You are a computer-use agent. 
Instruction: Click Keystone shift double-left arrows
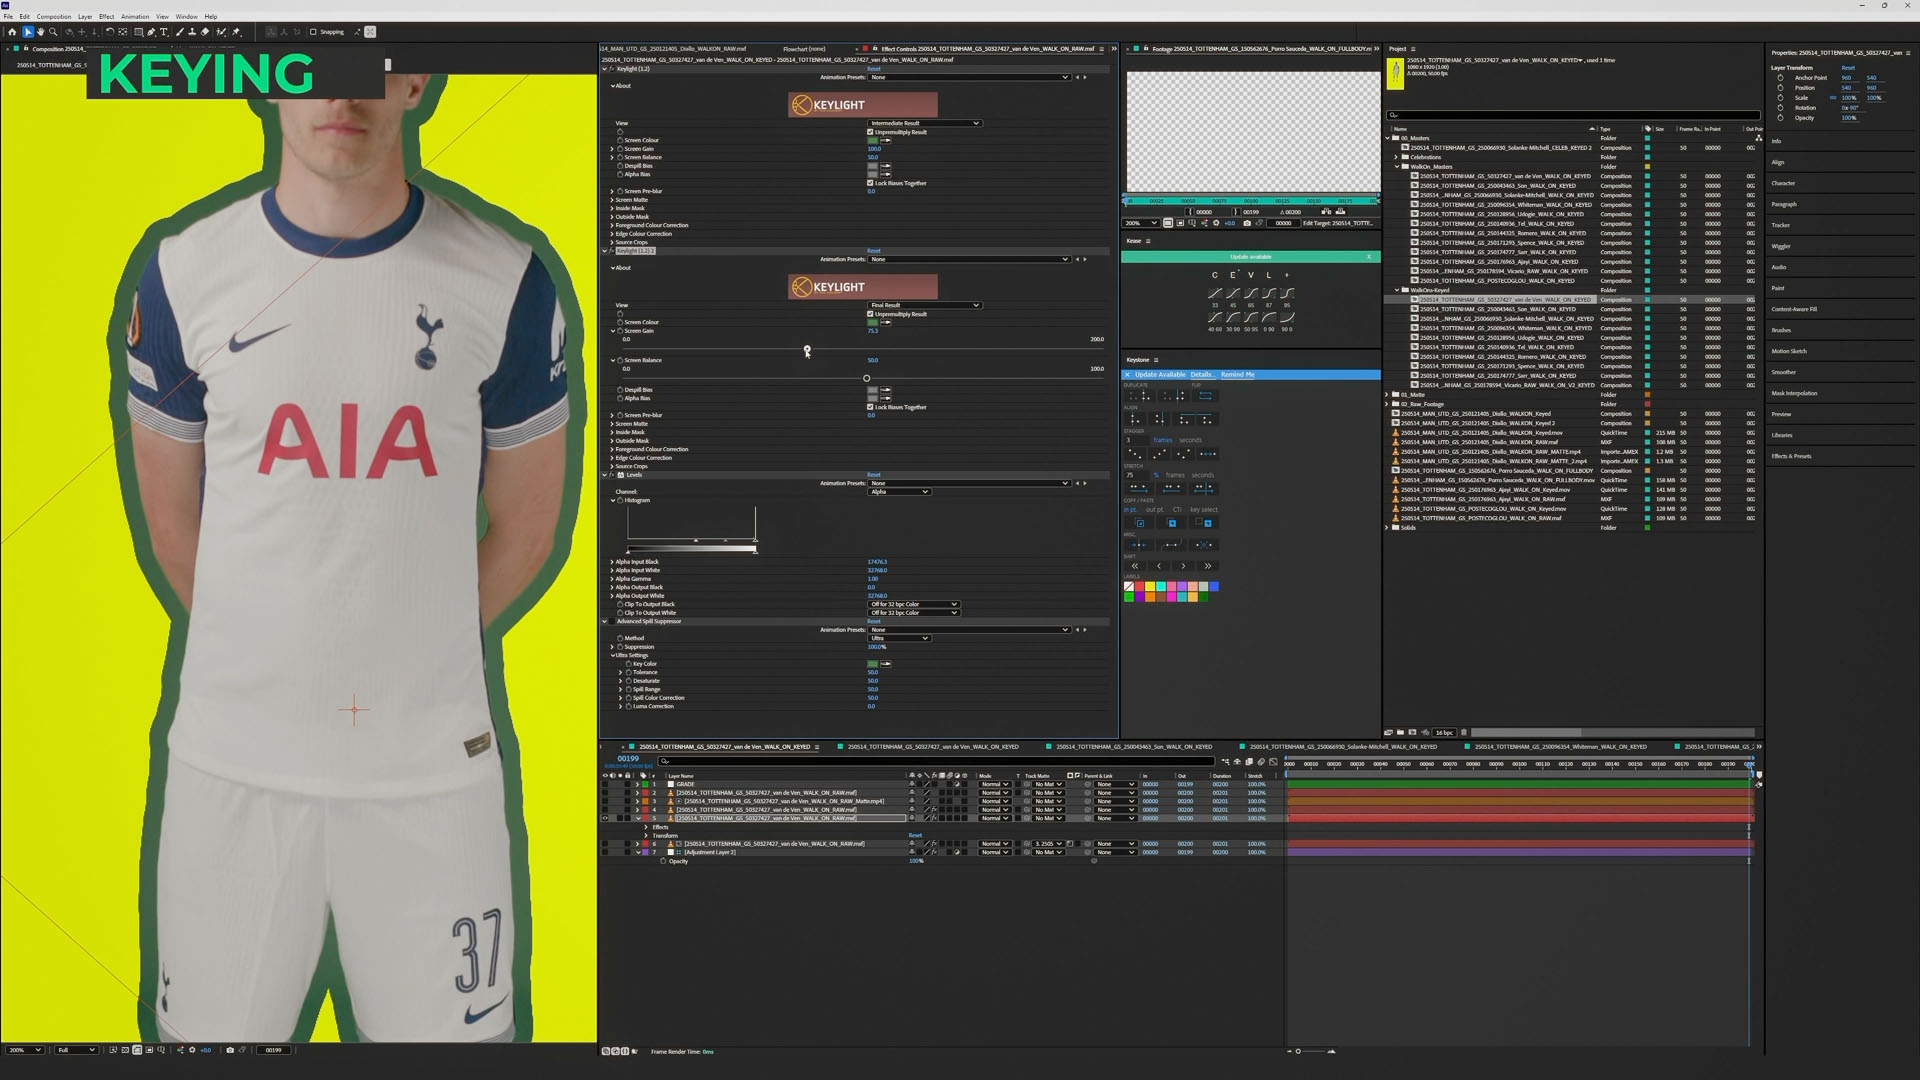click(1135, 566)
